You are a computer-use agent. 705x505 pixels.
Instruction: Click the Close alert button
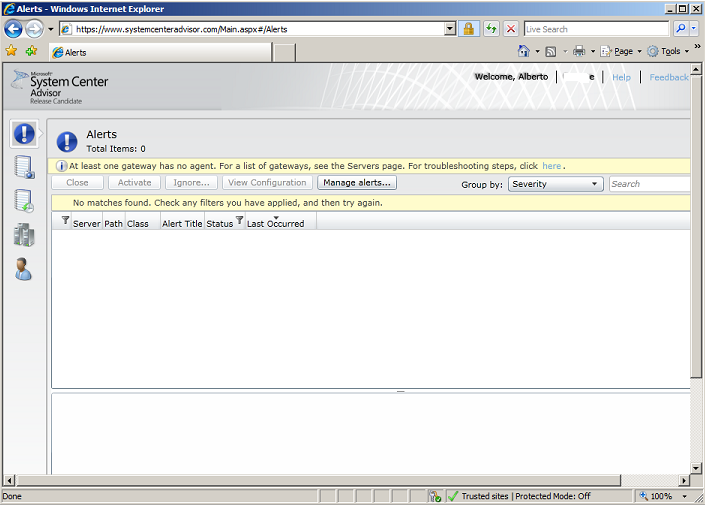click(x=77, y=183)
